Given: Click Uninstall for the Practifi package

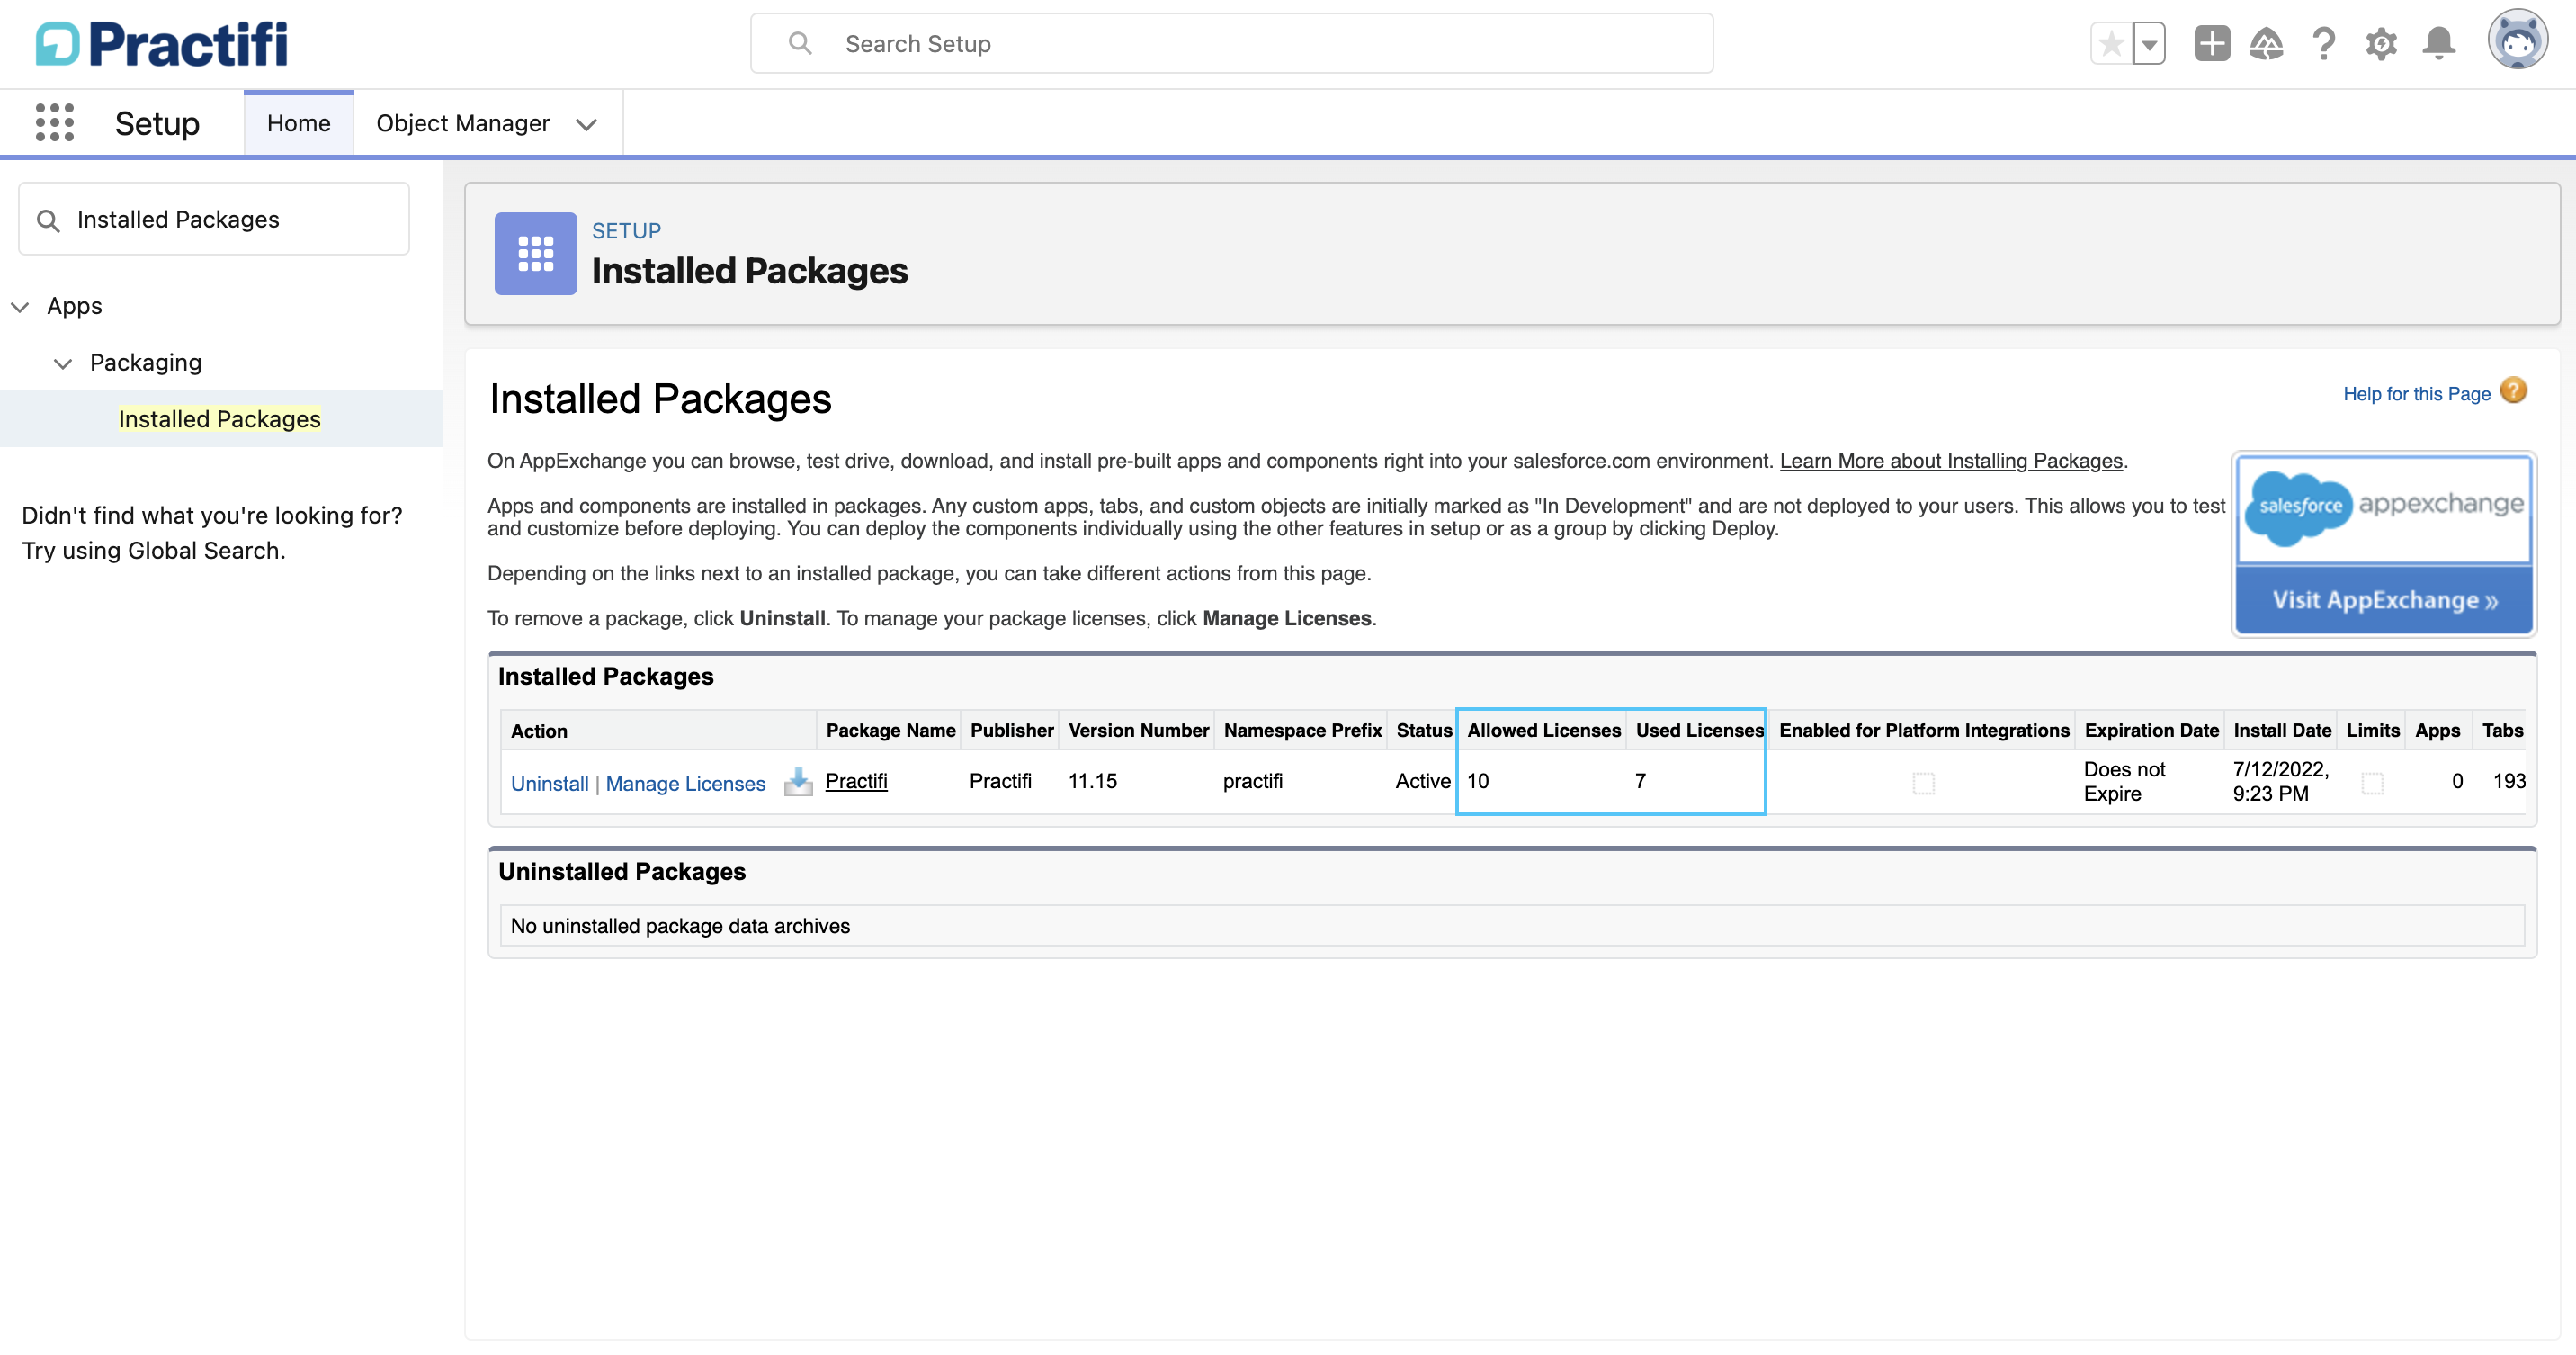Looking at the screenshot, I should pos(549,784).
